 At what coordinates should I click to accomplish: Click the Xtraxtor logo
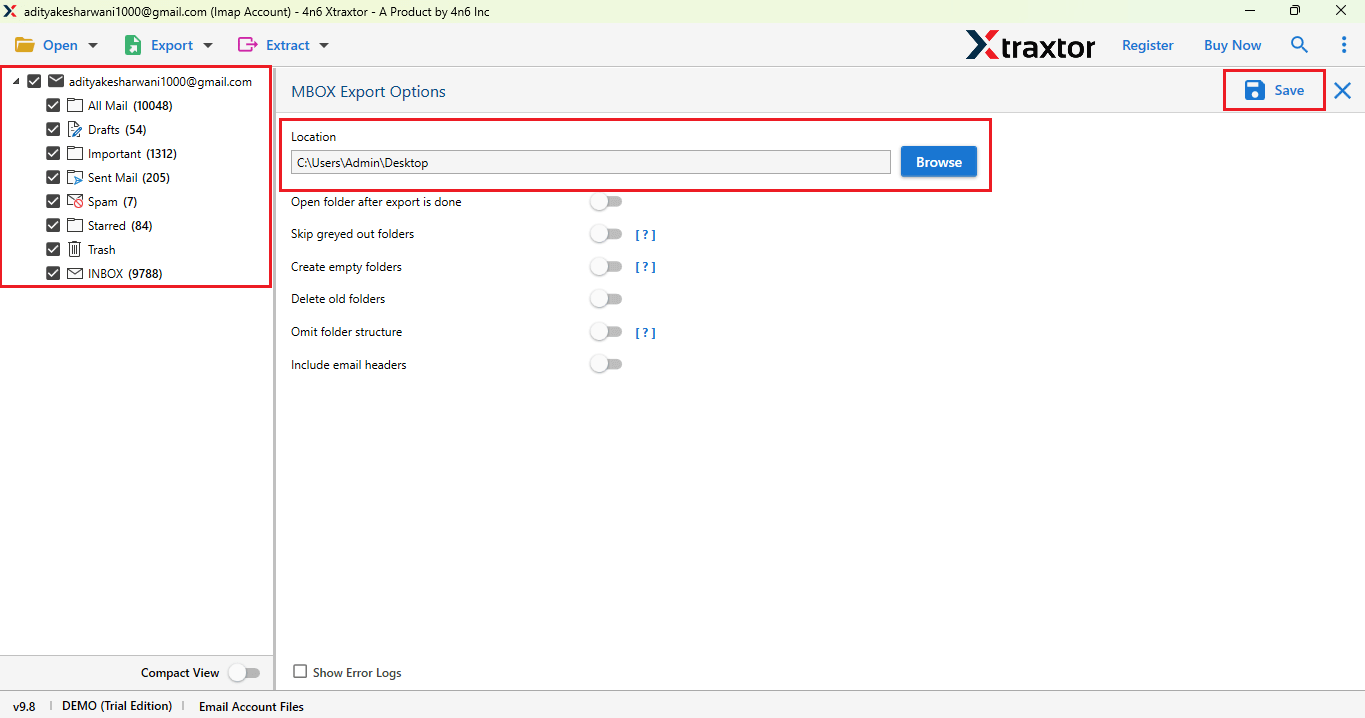tap(1031, 45)
